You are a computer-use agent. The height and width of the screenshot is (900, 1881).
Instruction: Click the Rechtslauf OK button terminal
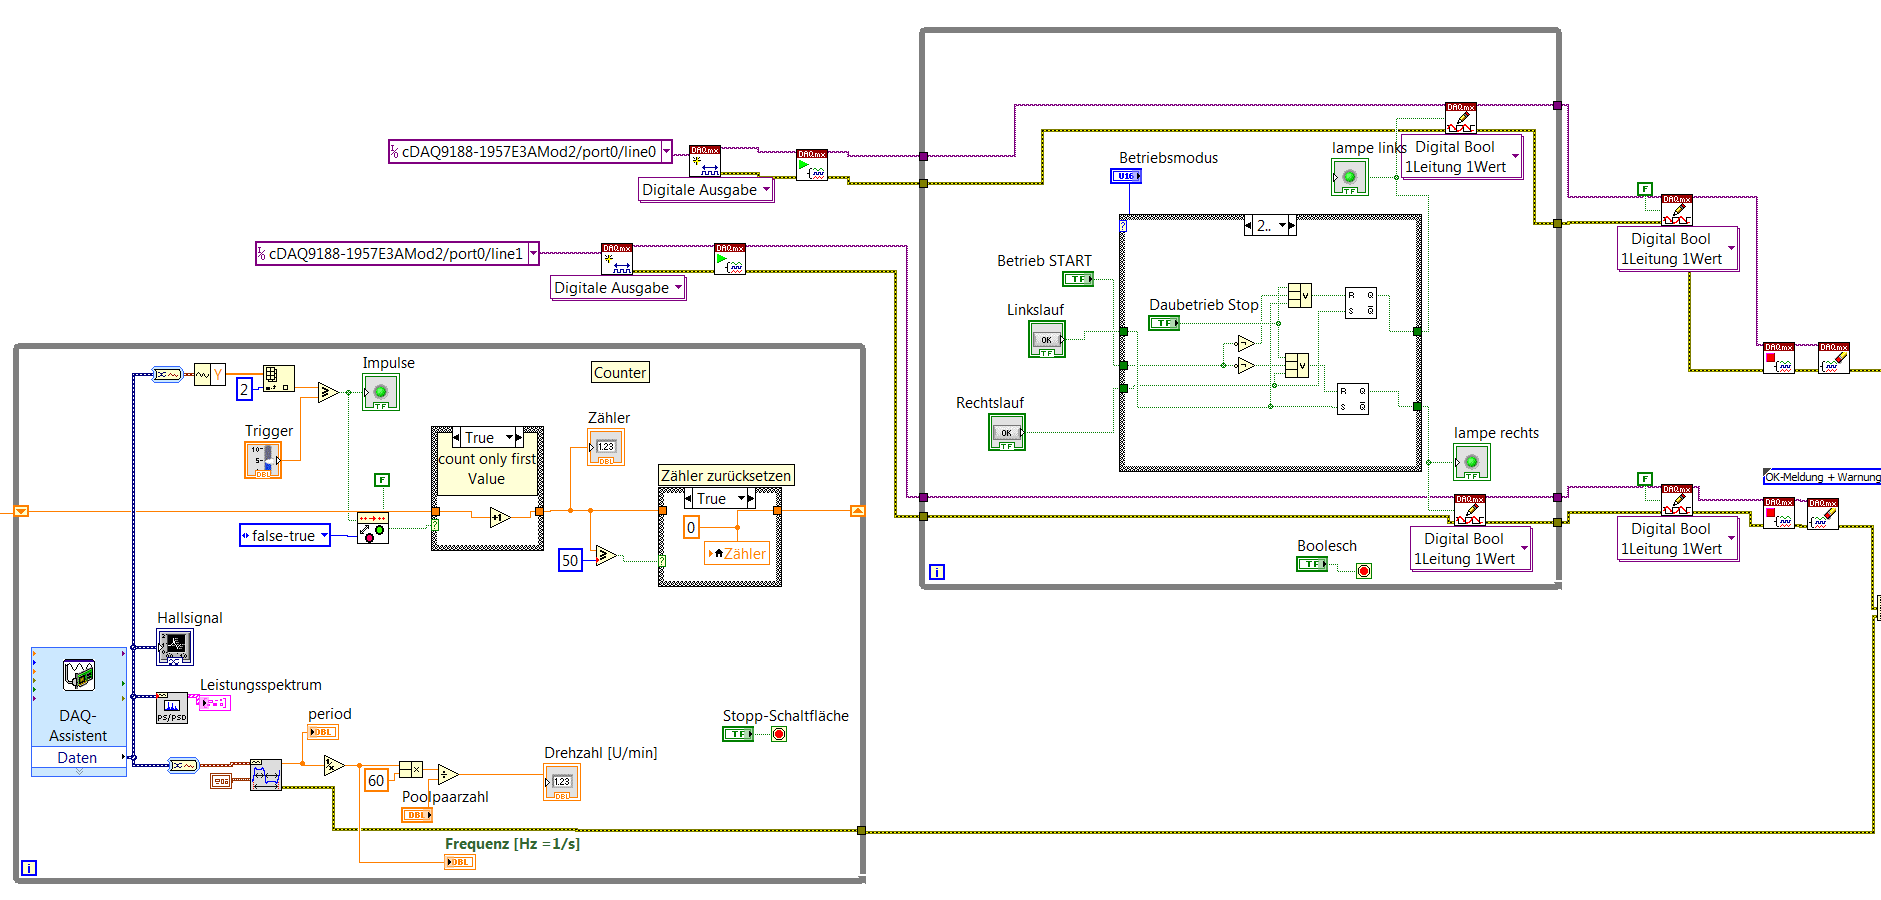[x=1007, y=432]
